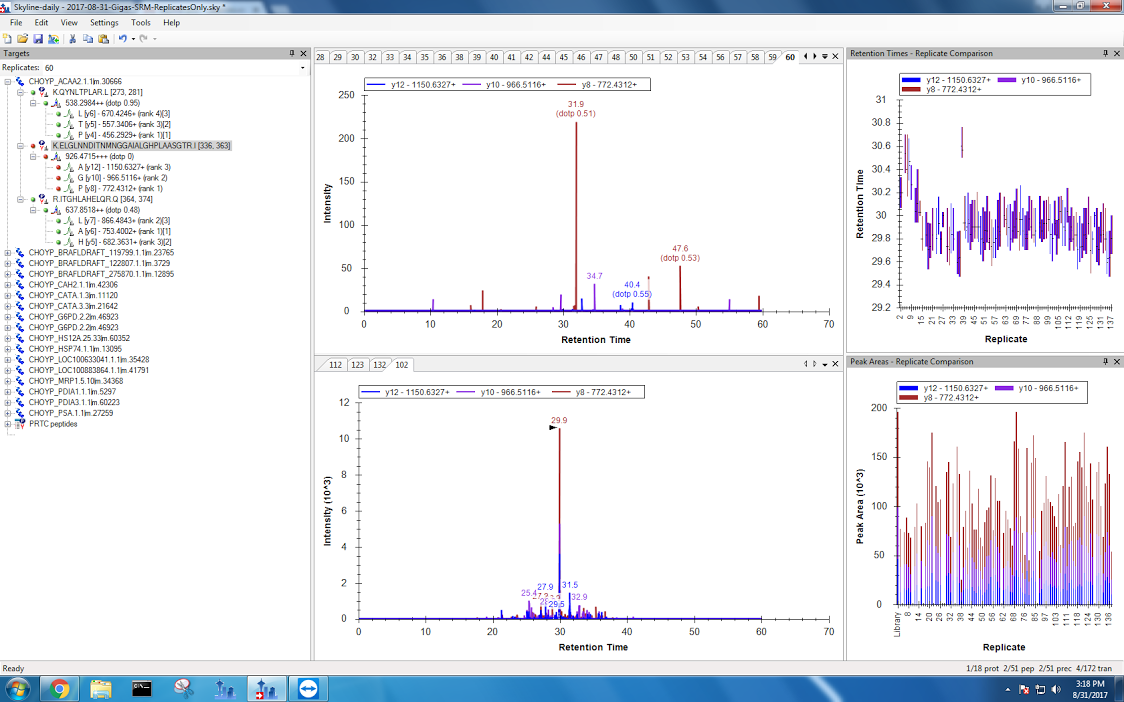This screenshot has height=702, width=1124.
Task: Click the Paste toolbar icon
Action: [103, 38]
